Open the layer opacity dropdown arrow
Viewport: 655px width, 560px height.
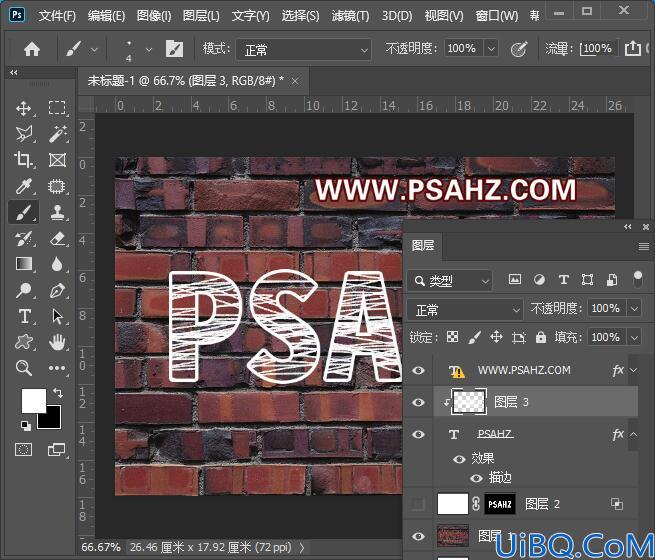click(634, 309)
